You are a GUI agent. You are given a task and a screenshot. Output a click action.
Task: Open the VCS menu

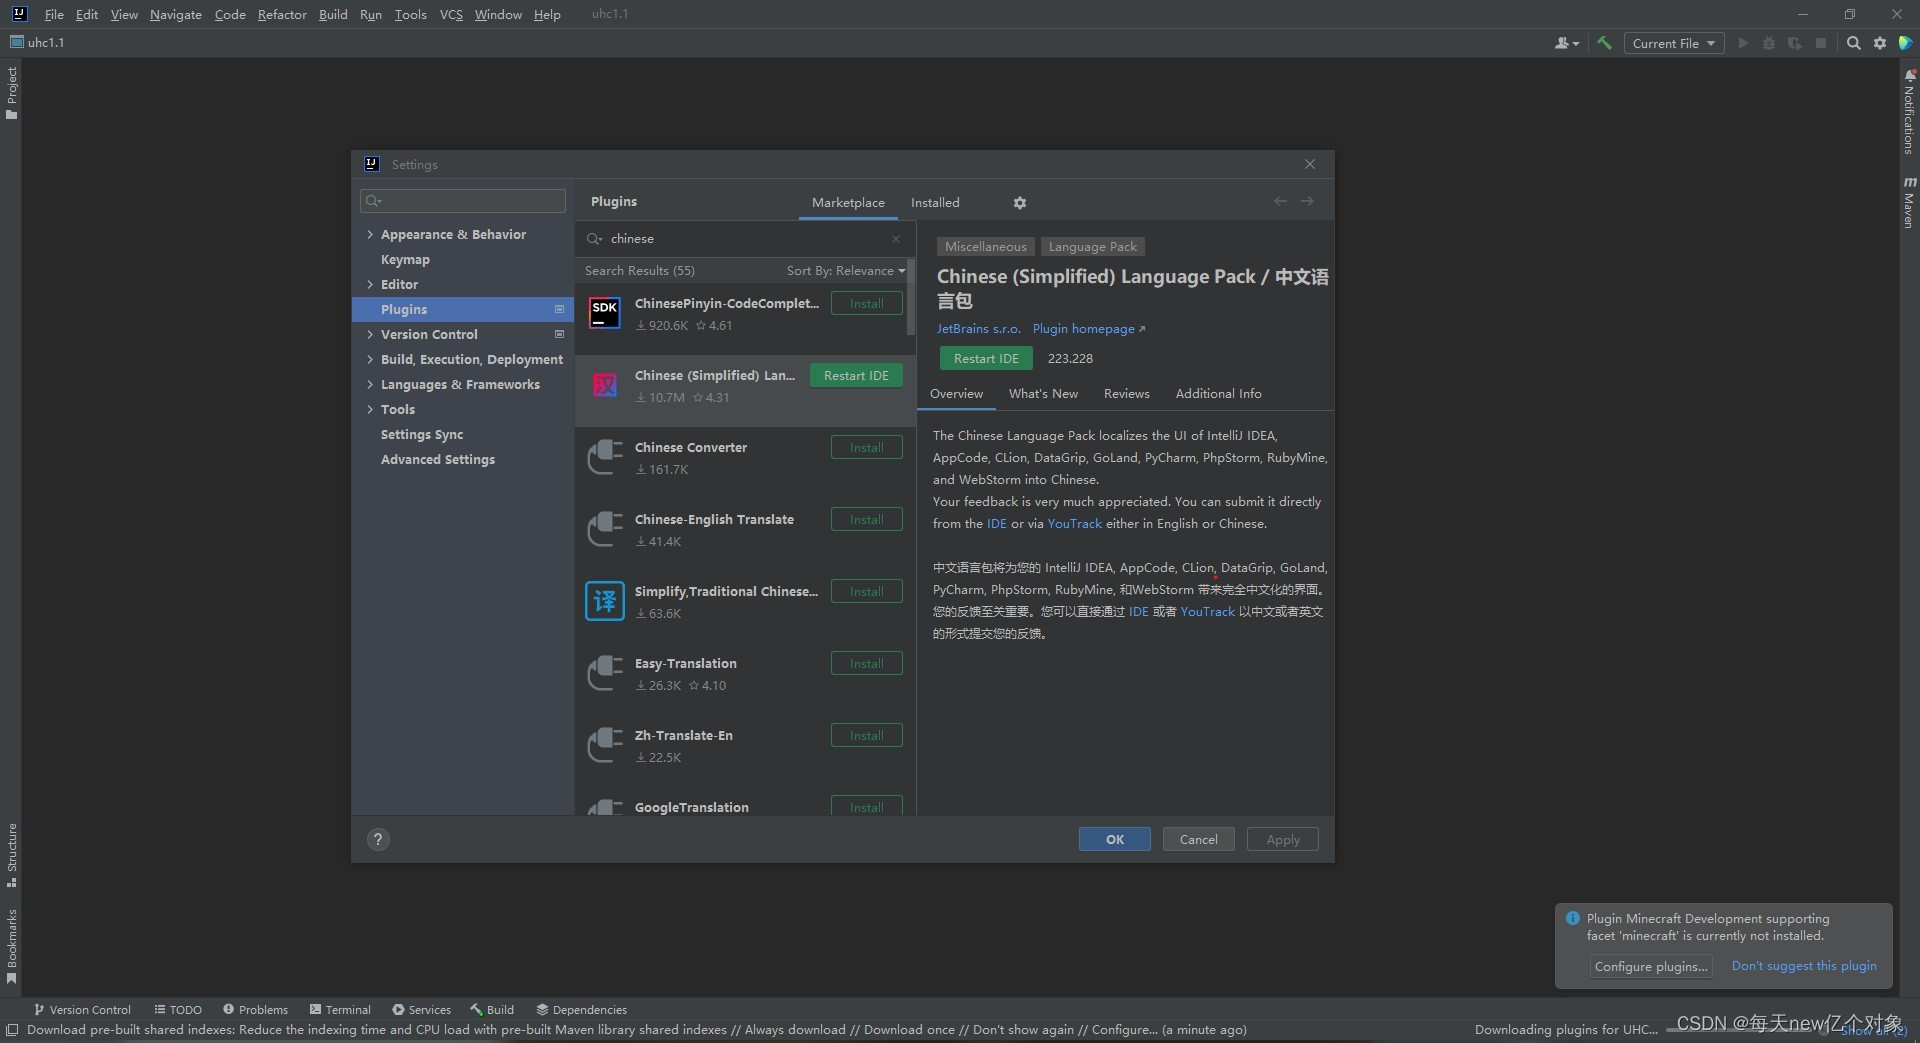[451, 14]
